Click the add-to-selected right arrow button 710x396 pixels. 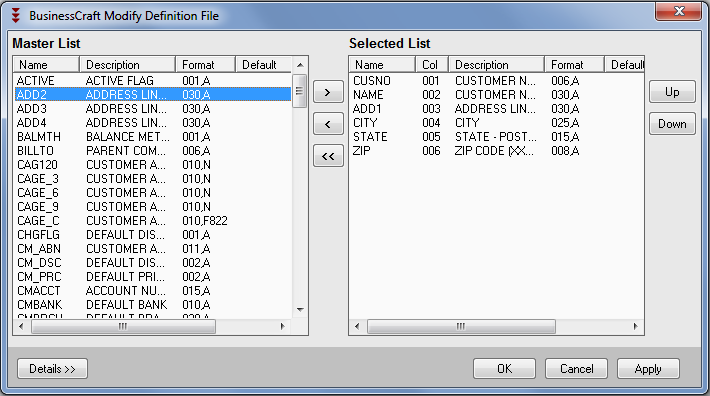328,92
